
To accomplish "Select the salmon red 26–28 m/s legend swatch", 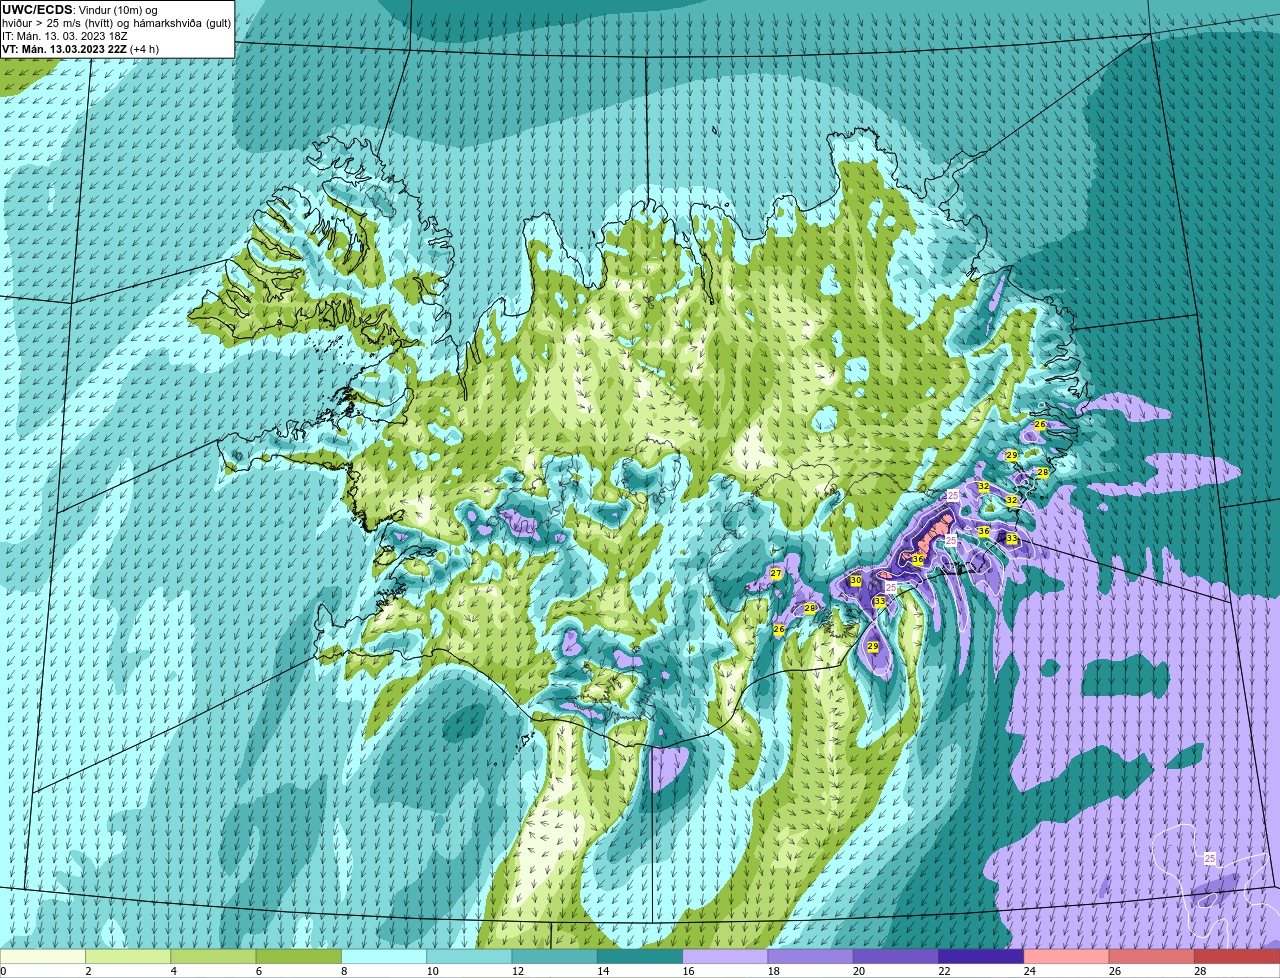I will click(1150, 956).
